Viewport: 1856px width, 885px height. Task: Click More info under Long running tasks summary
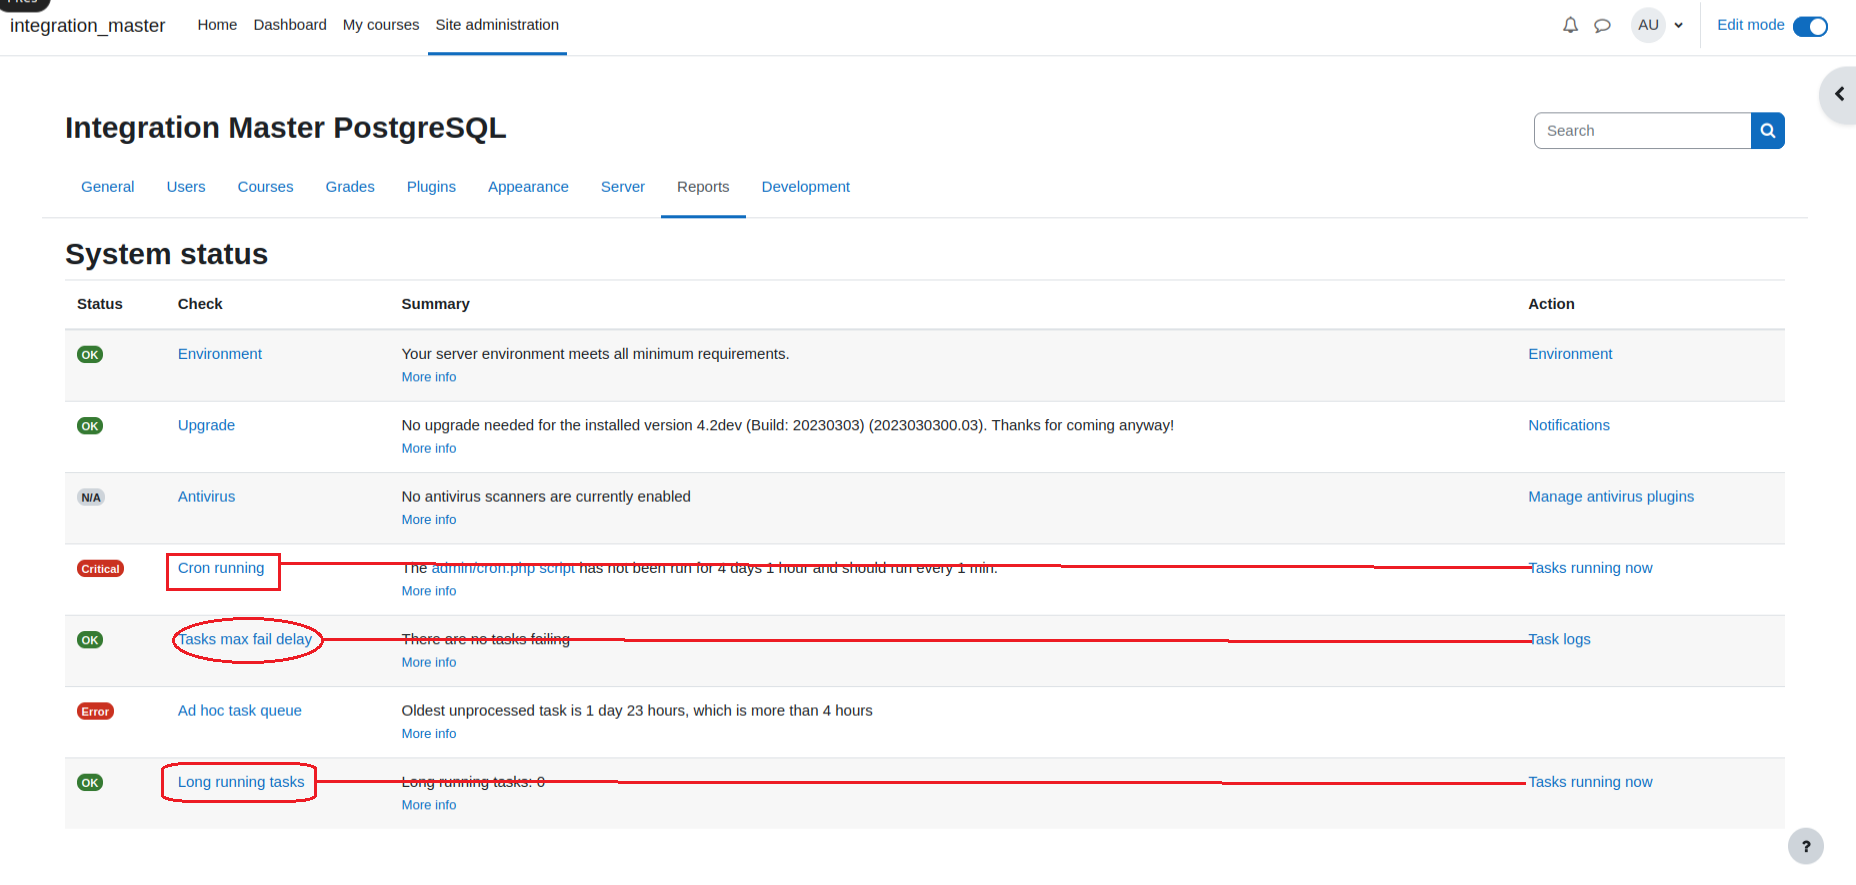(429, 805)
